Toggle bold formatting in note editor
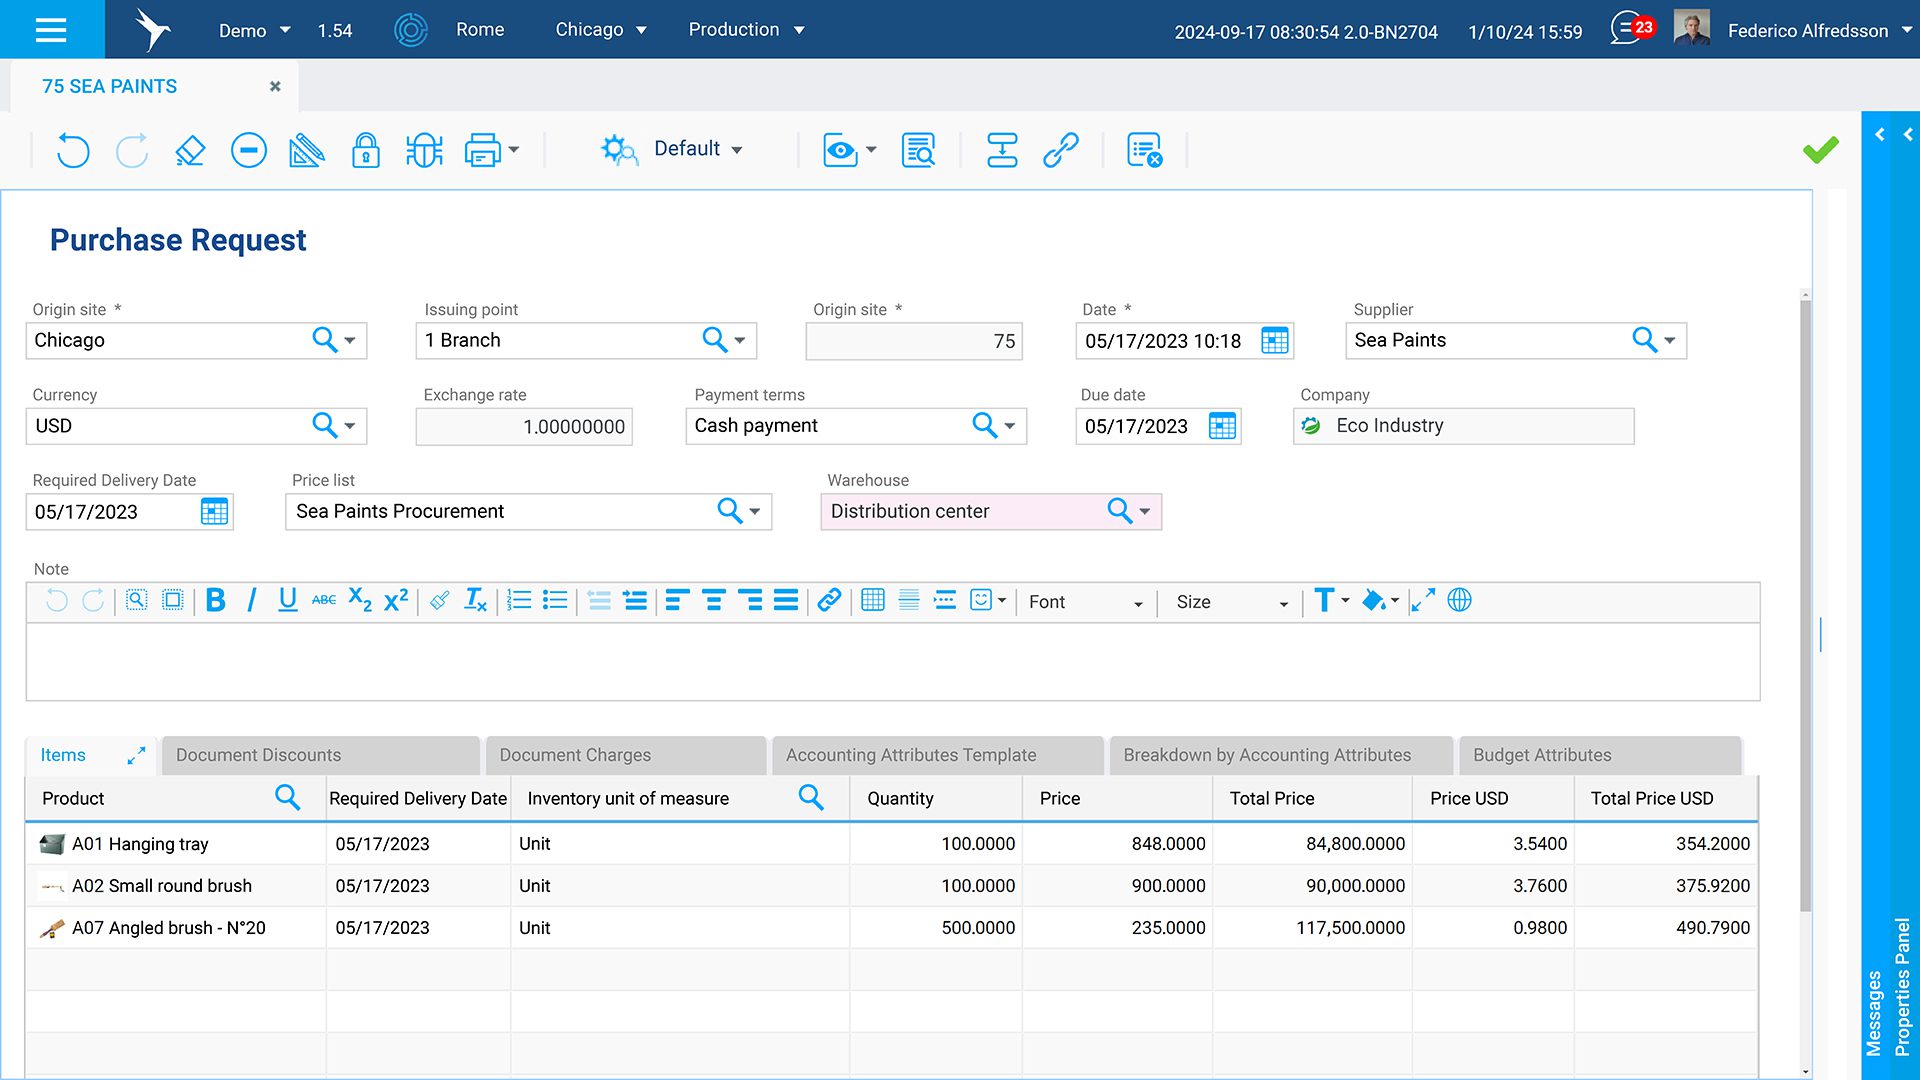 pyautogui.click(x=215, y=600)
